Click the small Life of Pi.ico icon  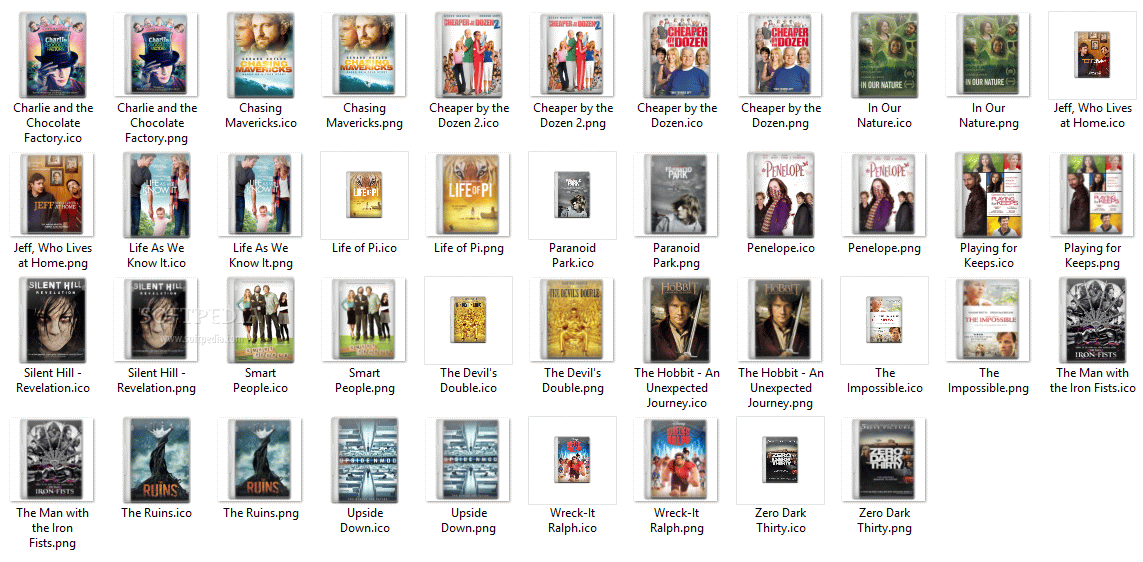pyautogui.click(x=364, y=195)
